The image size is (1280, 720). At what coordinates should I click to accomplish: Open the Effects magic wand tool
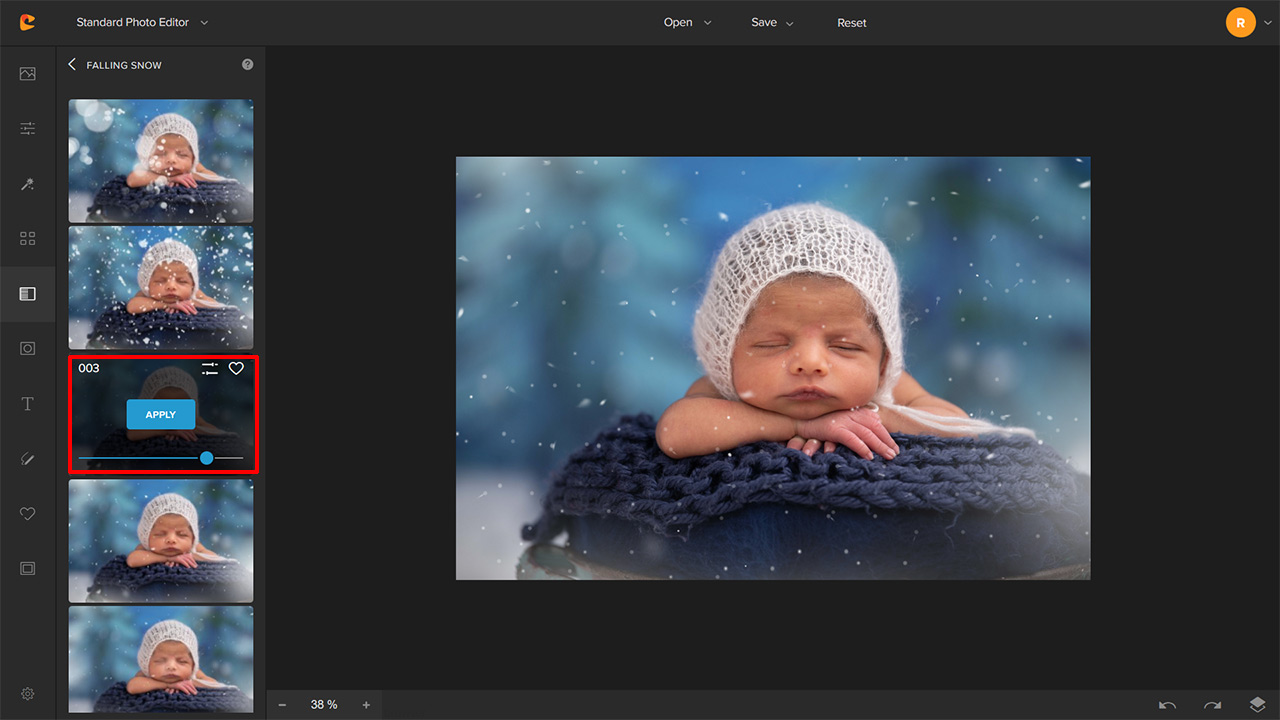27,184
